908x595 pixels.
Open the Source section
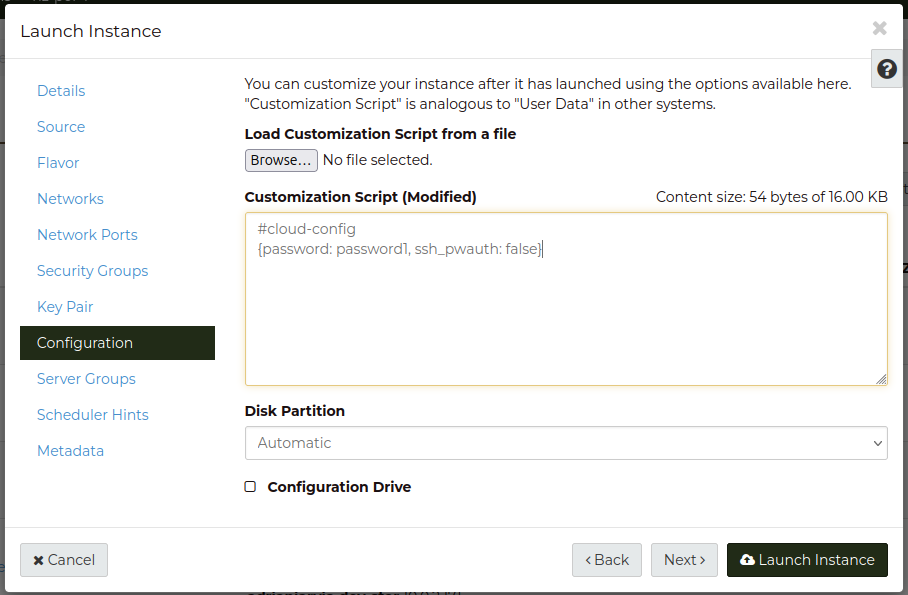coord(60,127)
